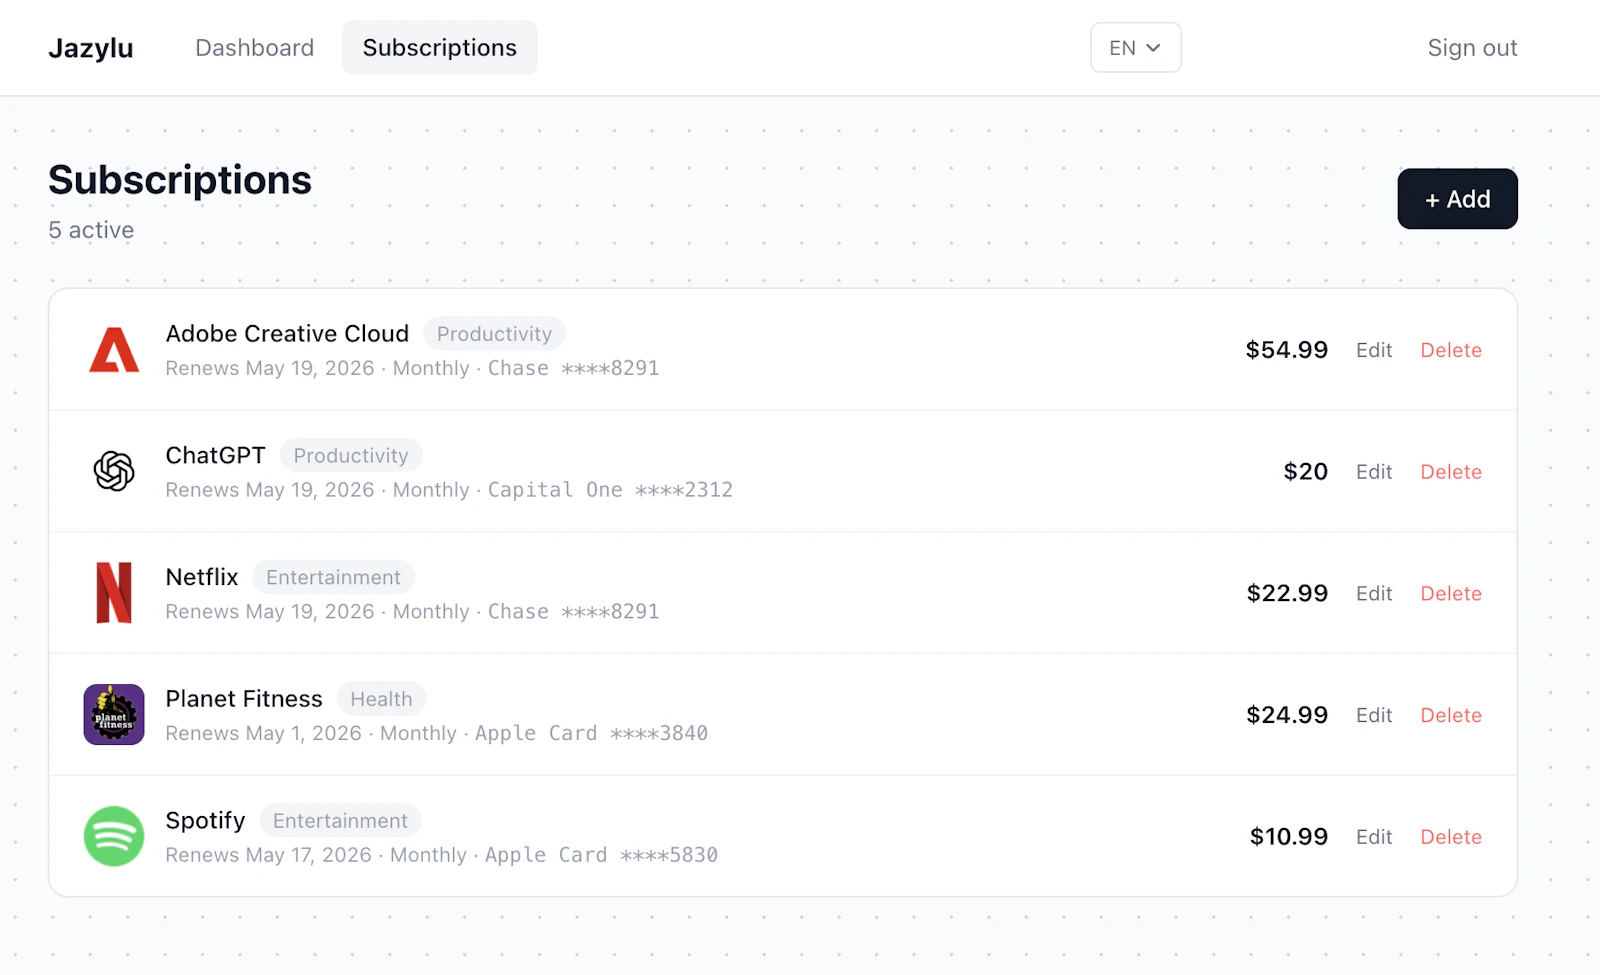1600x975 pixels.
Task: Click the Subscriptions page heading
Action: coord(180,181)
